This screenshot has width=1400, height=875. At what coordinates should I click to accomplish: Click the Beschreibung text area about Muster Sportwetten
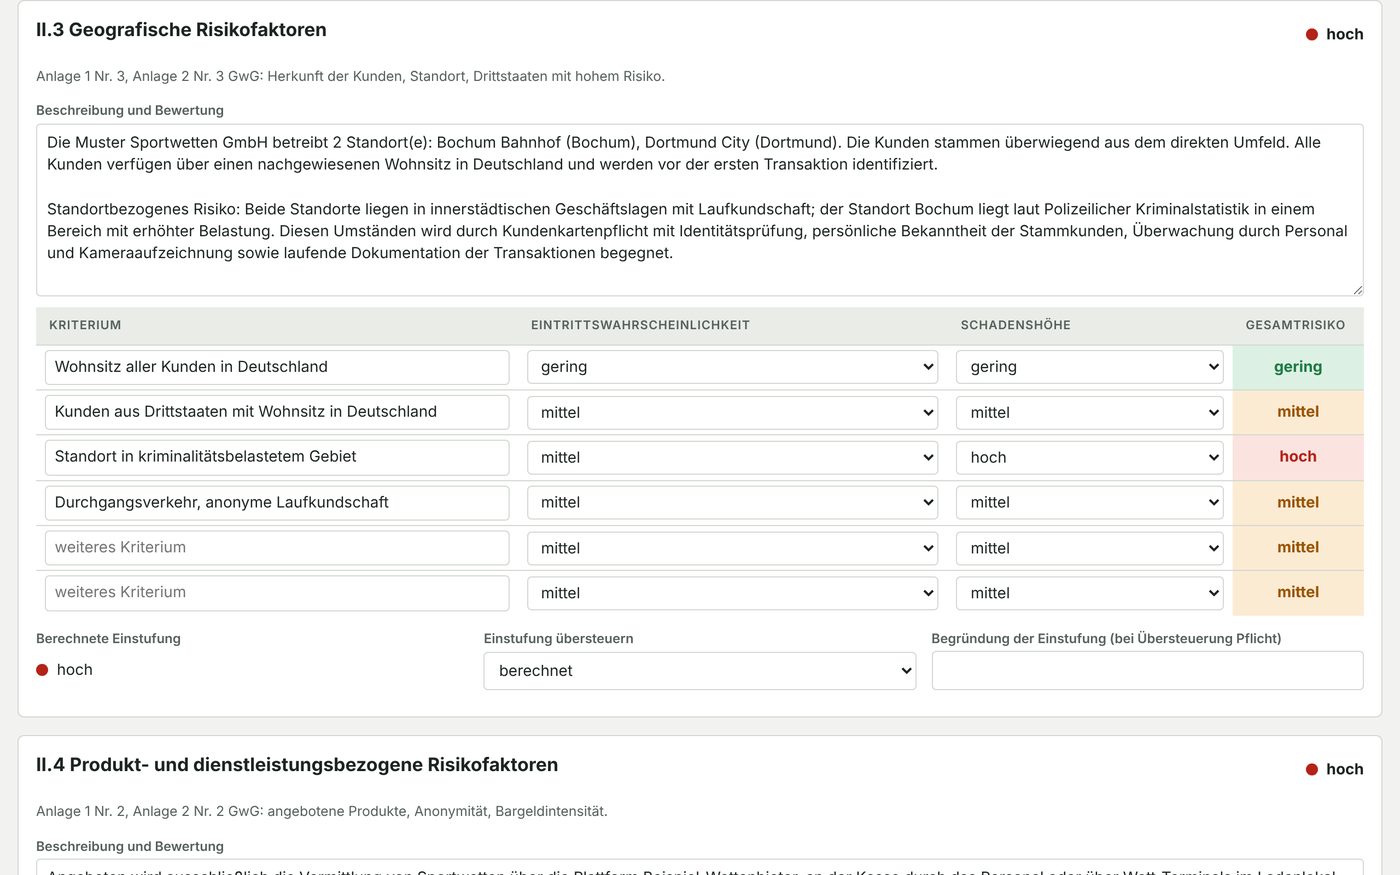tap(699, 210)
